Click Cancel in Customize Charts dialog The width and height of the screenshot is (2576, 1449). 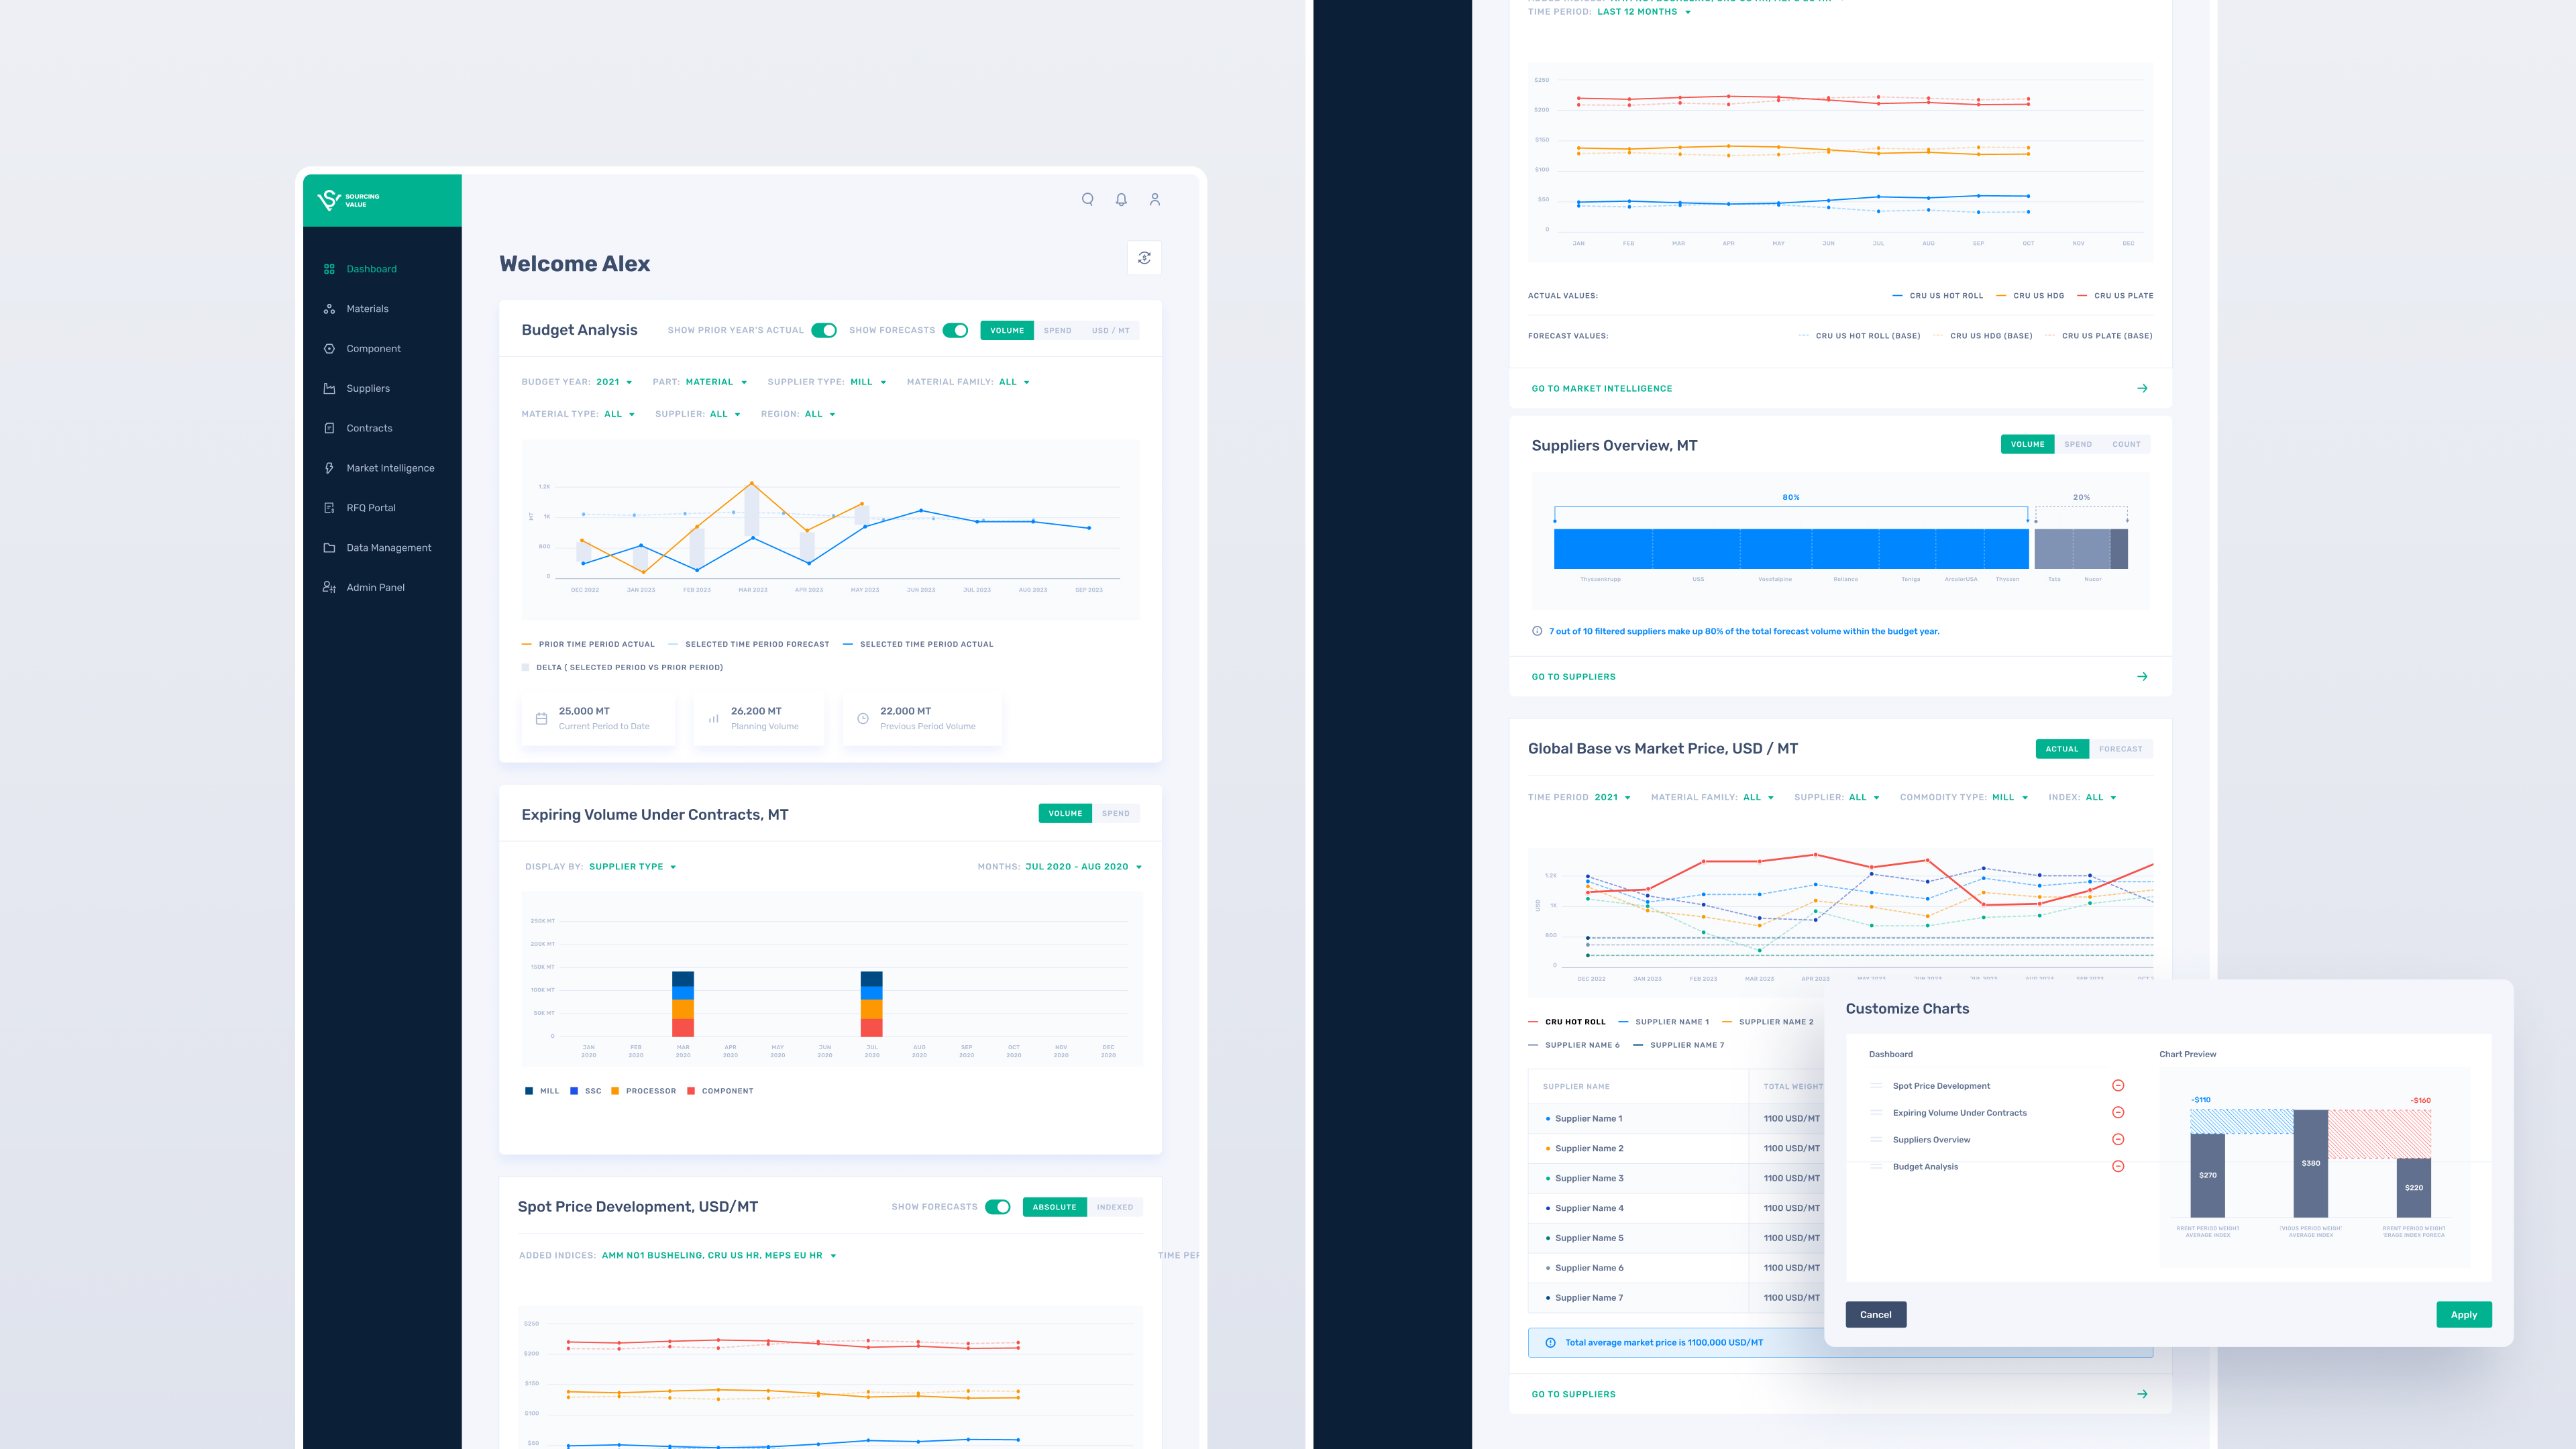click(1875, 1314)
